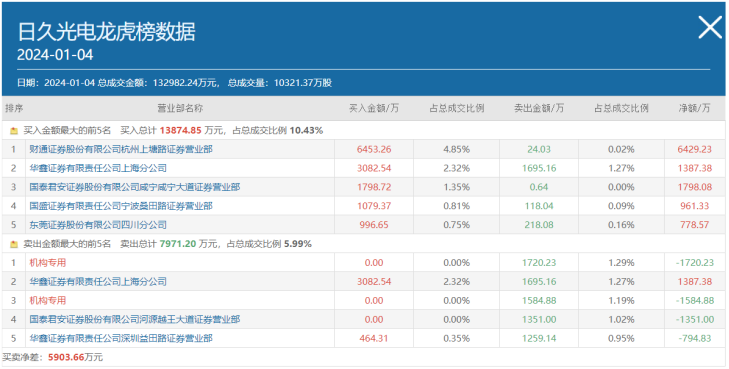
Task: Click the 营业部名称 column header
Action: [180, 108]
